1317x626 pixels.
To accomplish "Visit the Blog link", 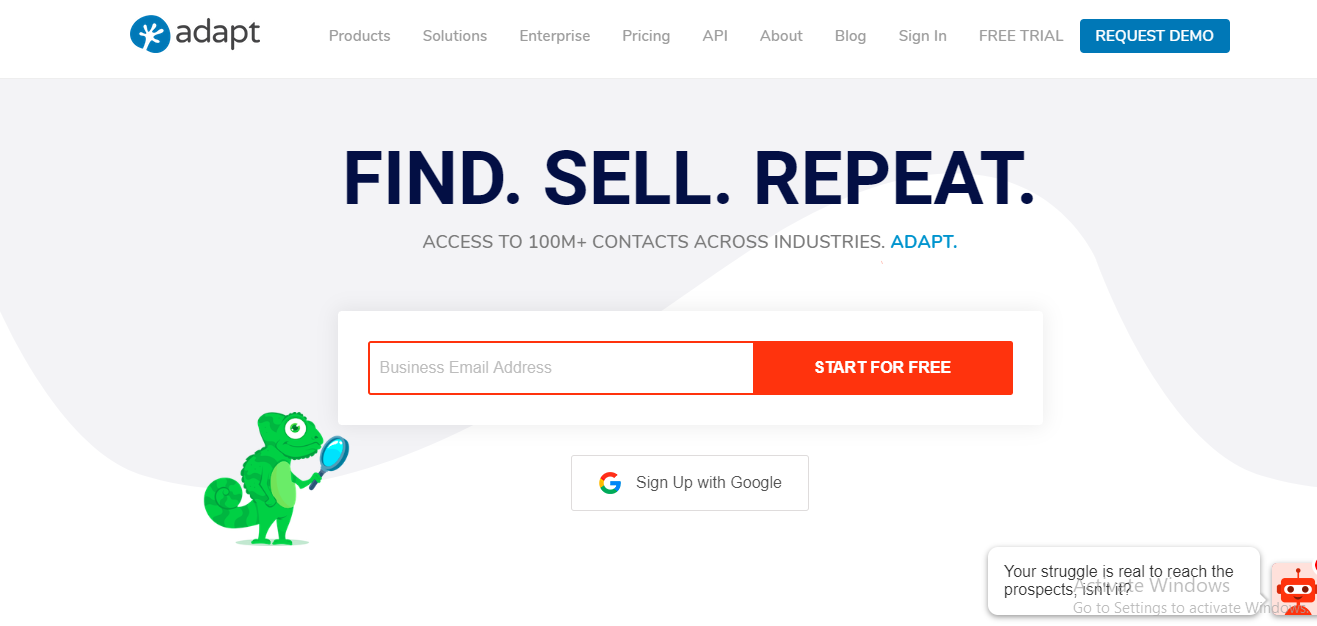I will (851, 36).
